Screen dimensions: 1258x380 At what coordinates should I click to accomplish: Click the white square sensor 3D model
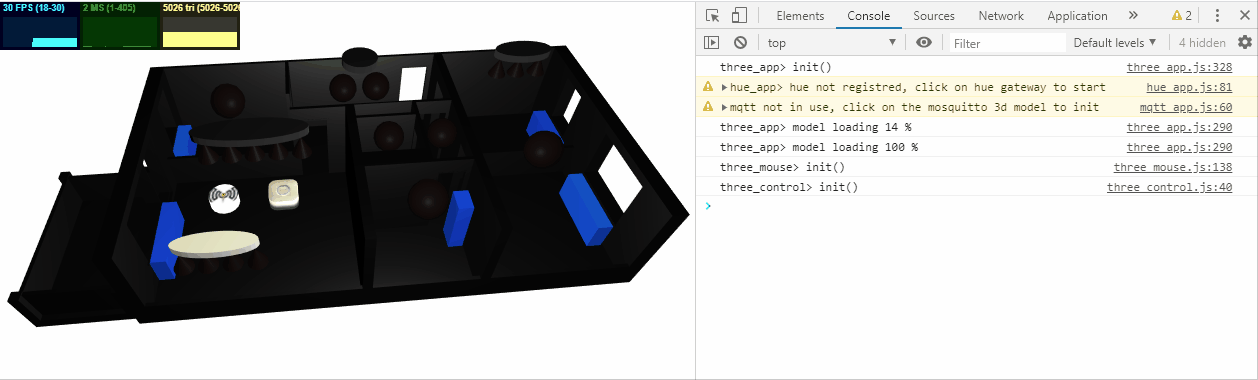point(284,194)
